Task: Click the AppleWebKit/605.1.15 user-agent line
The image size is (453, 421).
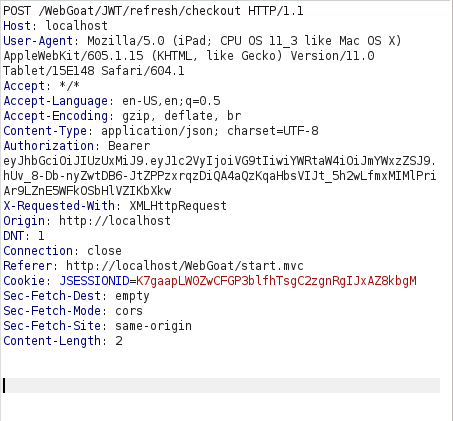Action: click(x=189, y=56)
